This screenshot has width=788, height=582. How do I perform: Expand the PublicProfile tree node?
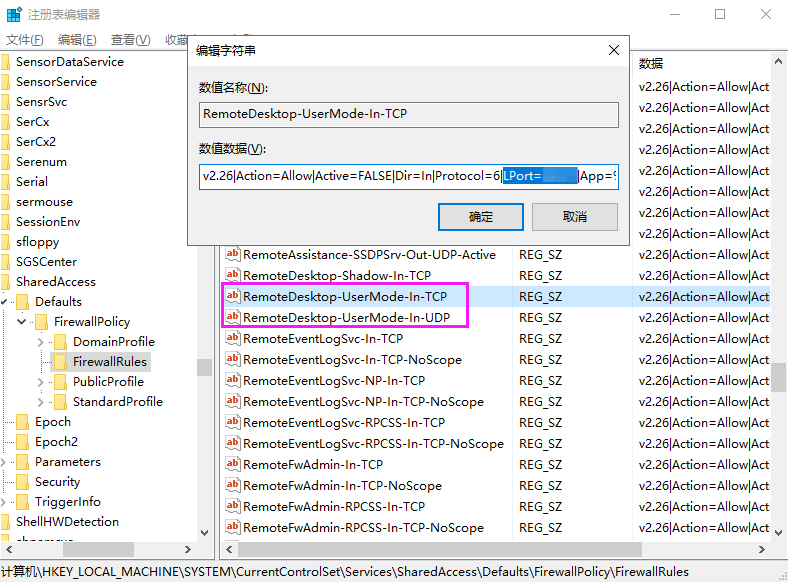click(41, 382)
